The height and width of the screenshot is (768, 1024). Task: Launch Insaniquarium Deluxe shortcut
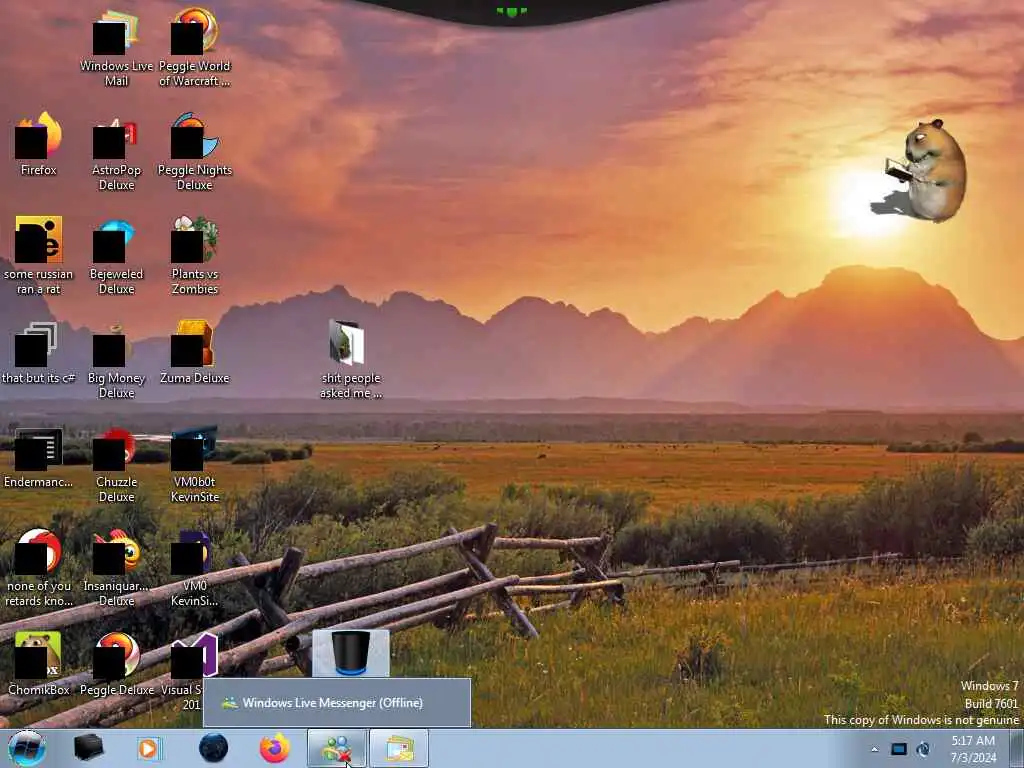tap(116, 568)
